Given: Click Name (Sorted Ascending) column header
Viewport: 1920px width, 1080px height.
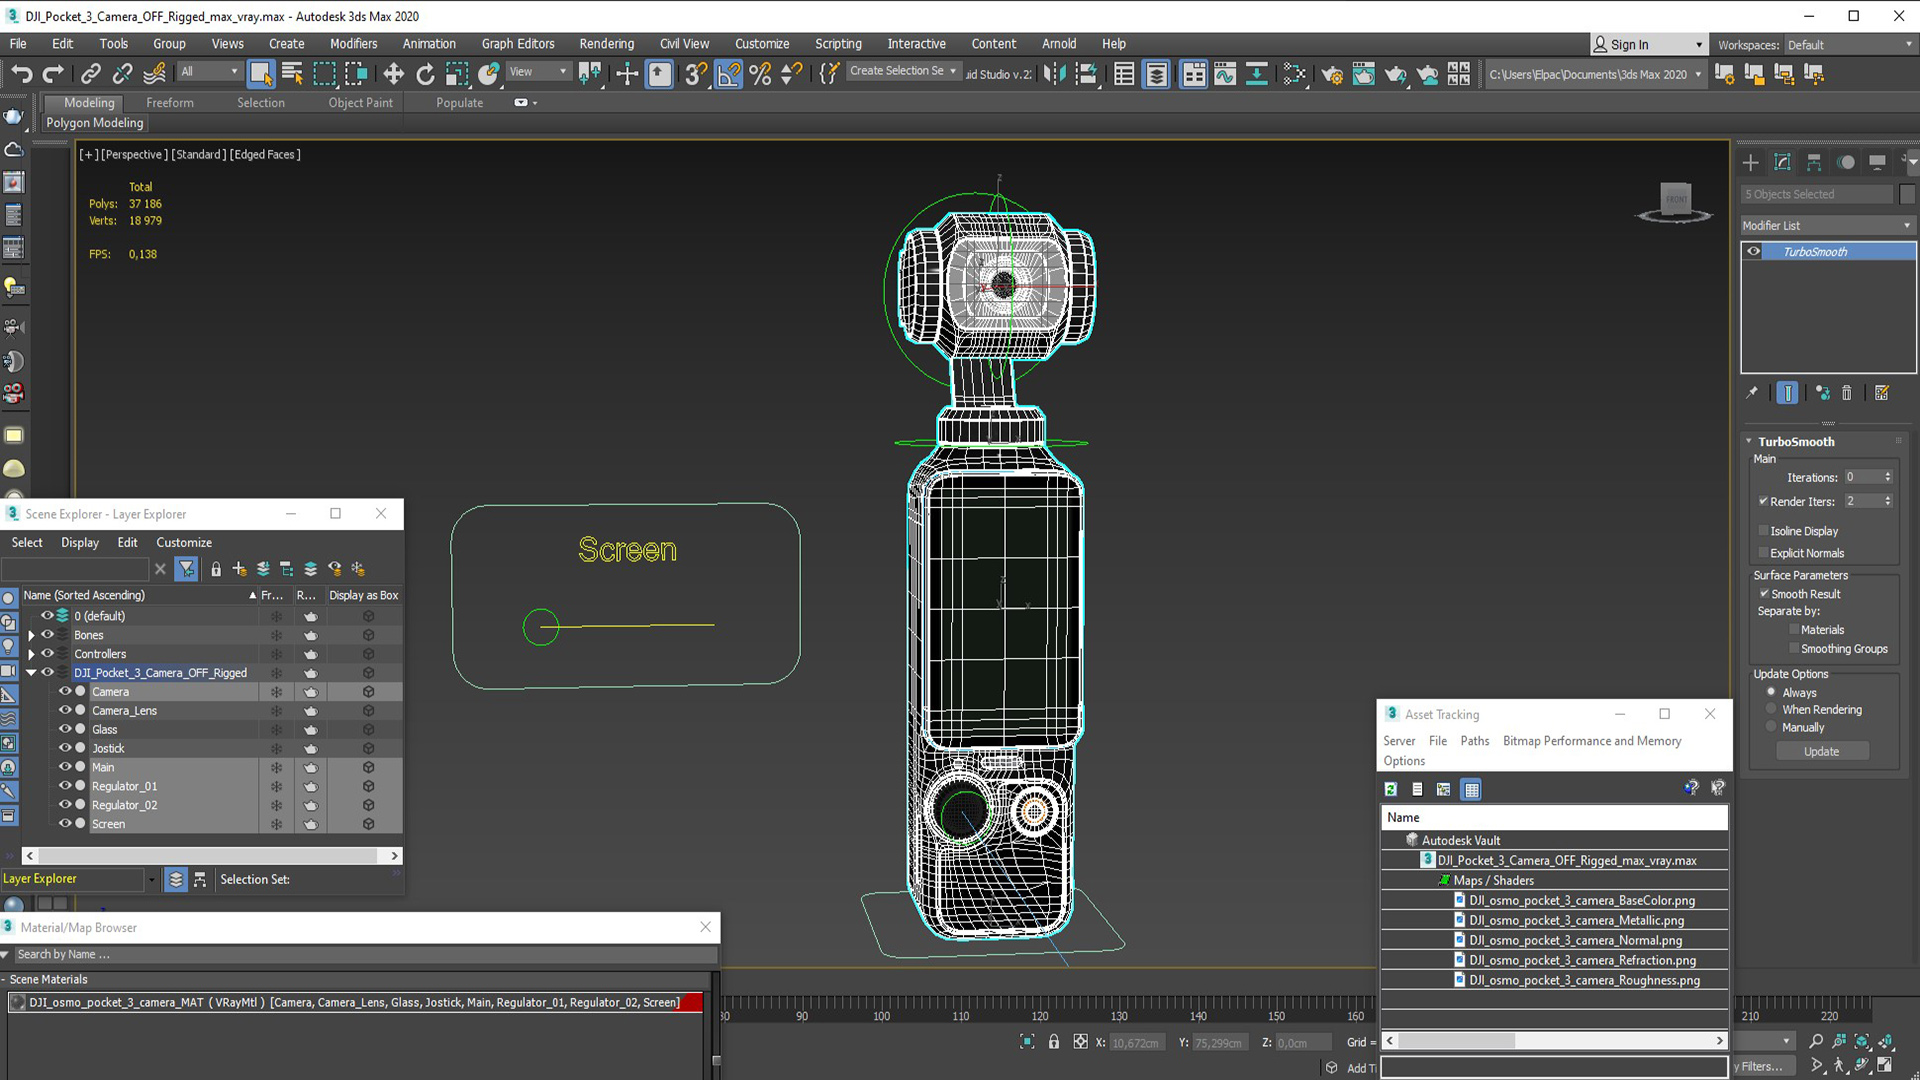Looking at the screenshot, I should click(x=139, y=595).
